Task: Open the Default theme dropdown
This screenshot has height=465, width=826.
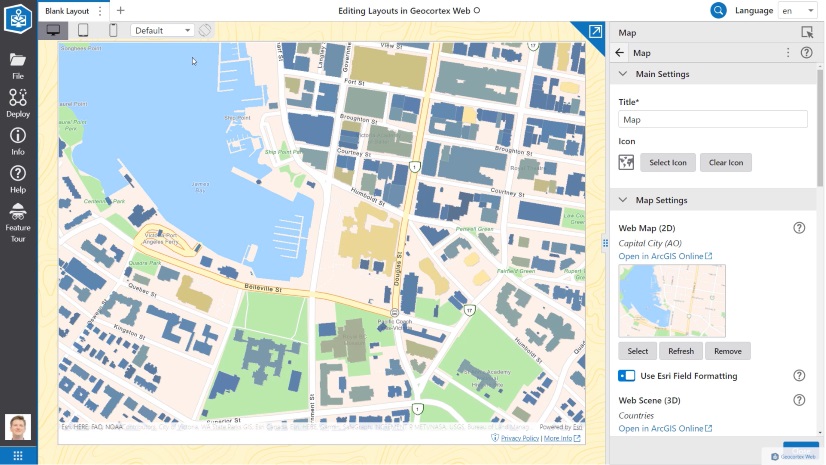Action: tap(163, 30)
